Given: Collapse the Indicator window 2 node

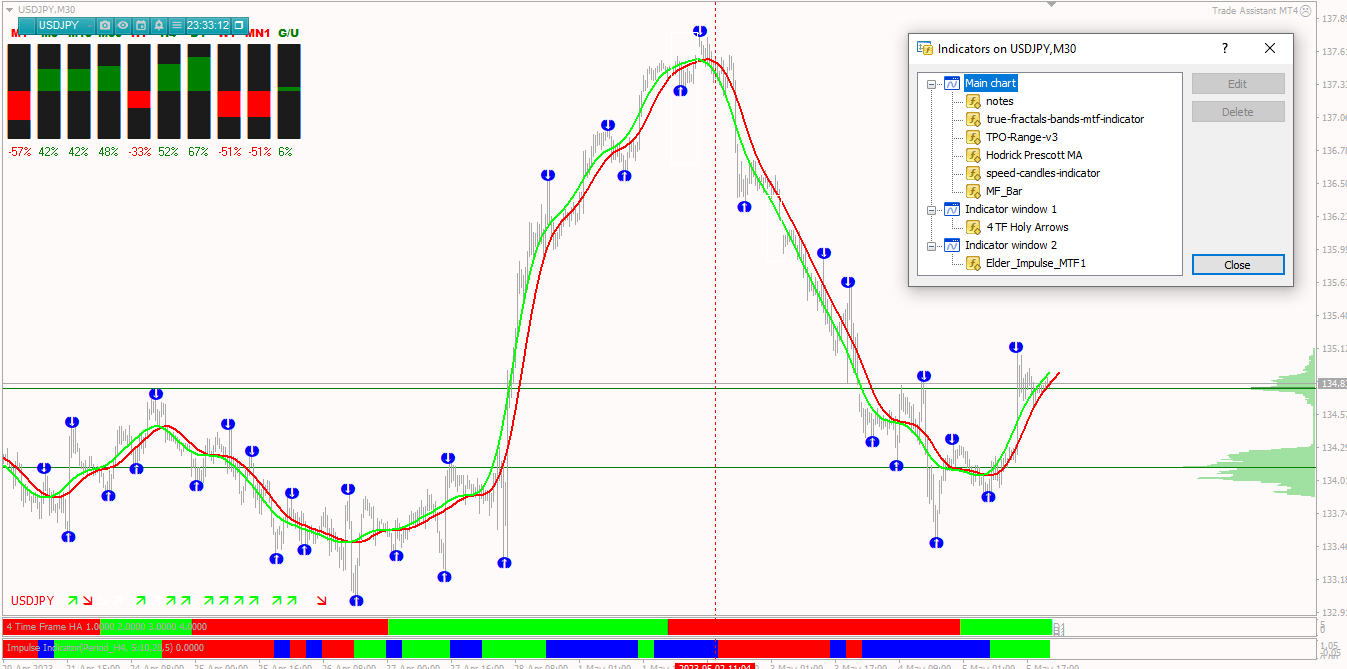Looking at the screenshot, I should coord(932,246).
